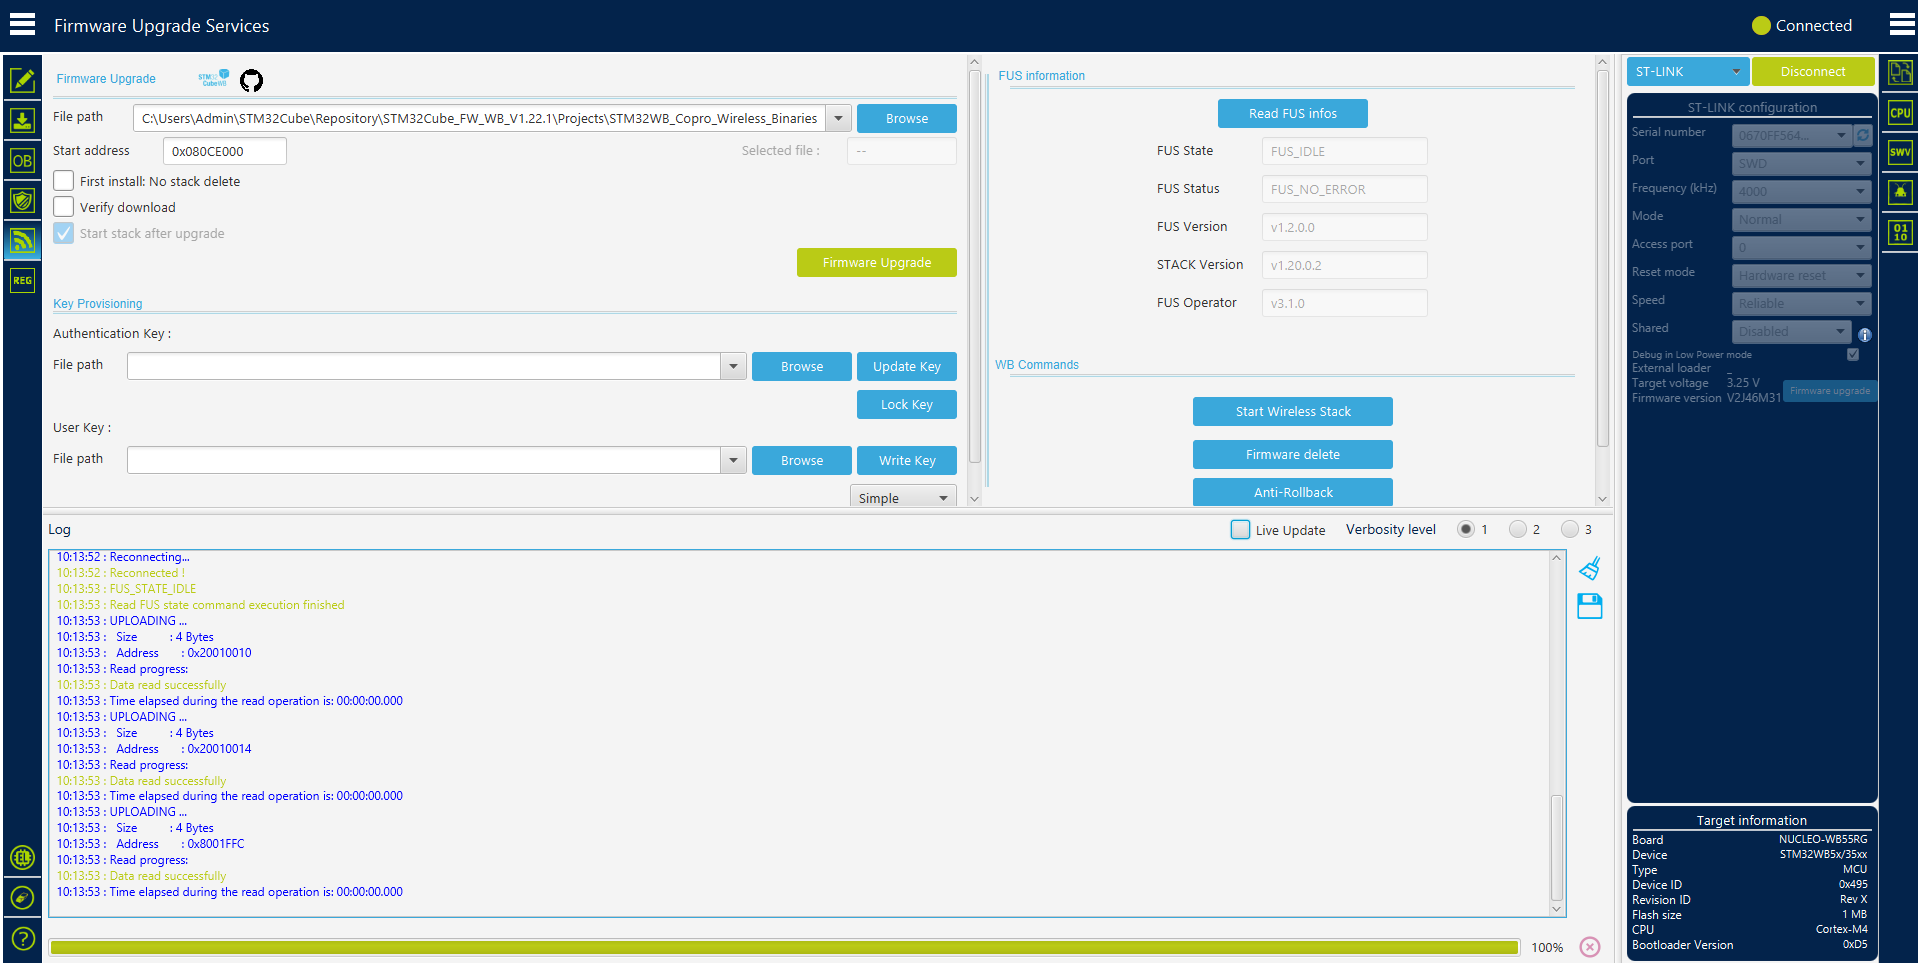The height and width of the screenshot is (963, 1918).
Task: Open the GitHub icon link
Action: (251, 80)
